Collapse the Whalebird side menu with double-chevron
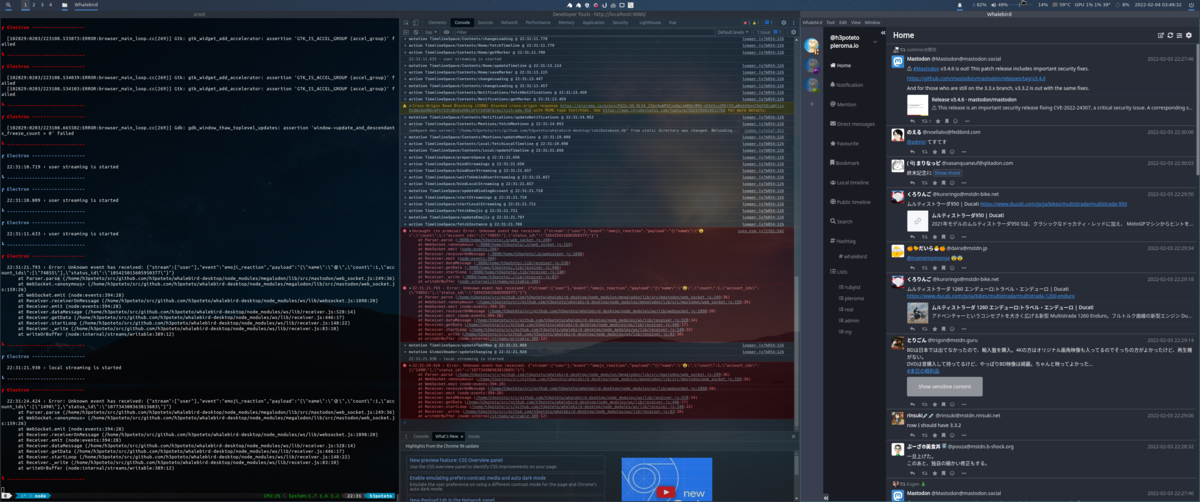Viewport: 1200px width, 502px height. (883, 32)
